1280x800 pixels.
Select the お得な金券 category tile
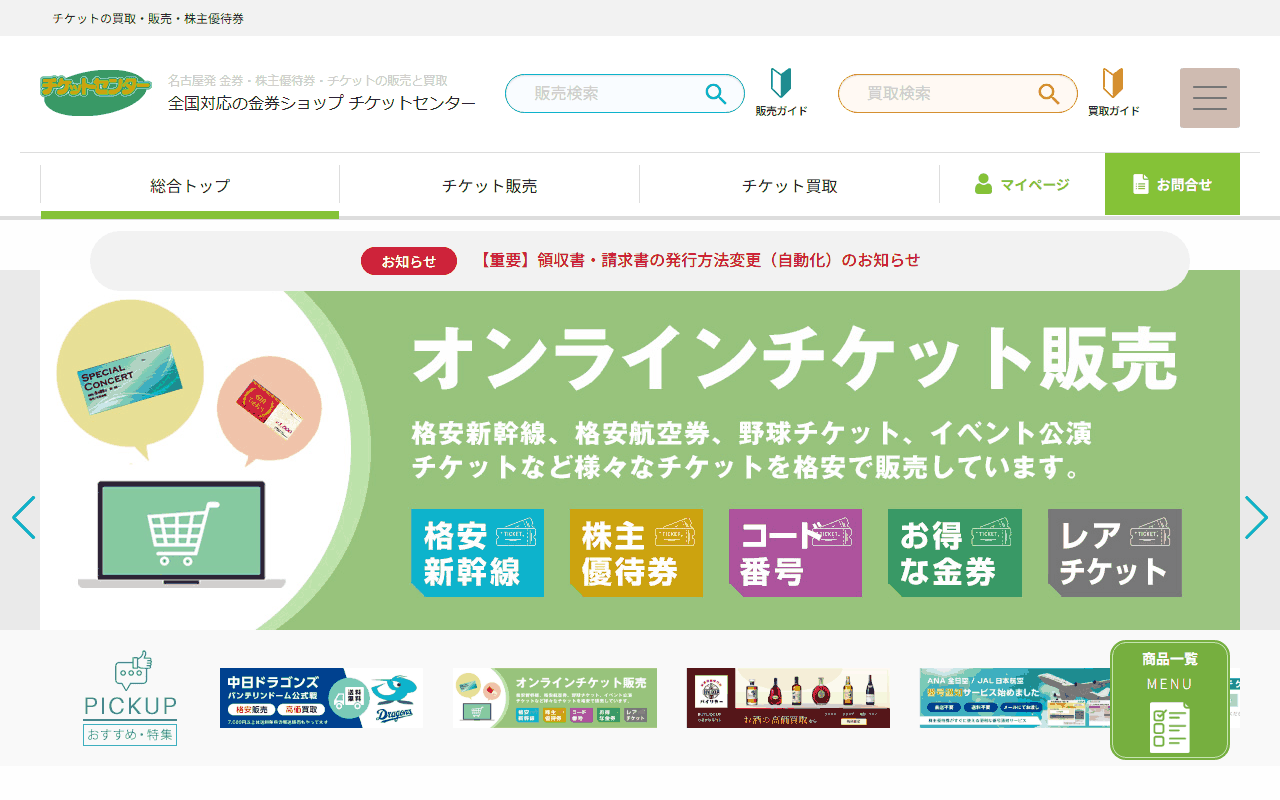tap(955, 553)
